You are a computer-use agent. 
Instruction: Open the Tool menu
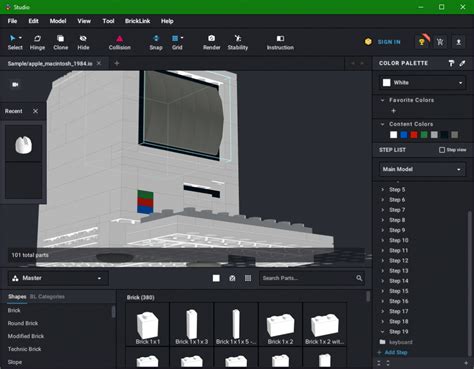tap(108, 21)
